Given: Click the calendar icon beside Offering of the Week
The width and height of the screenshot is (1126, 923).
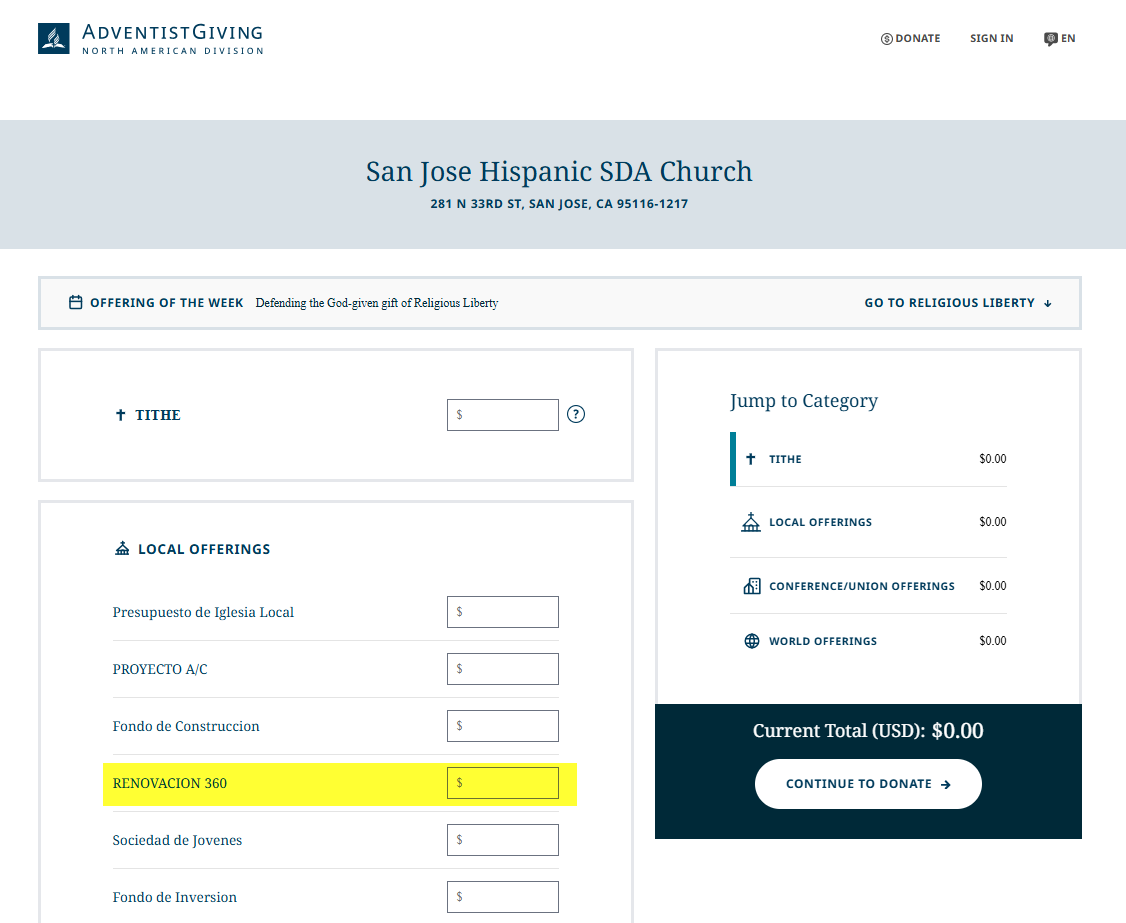Looking at the screenshot, I should [75, 302].
